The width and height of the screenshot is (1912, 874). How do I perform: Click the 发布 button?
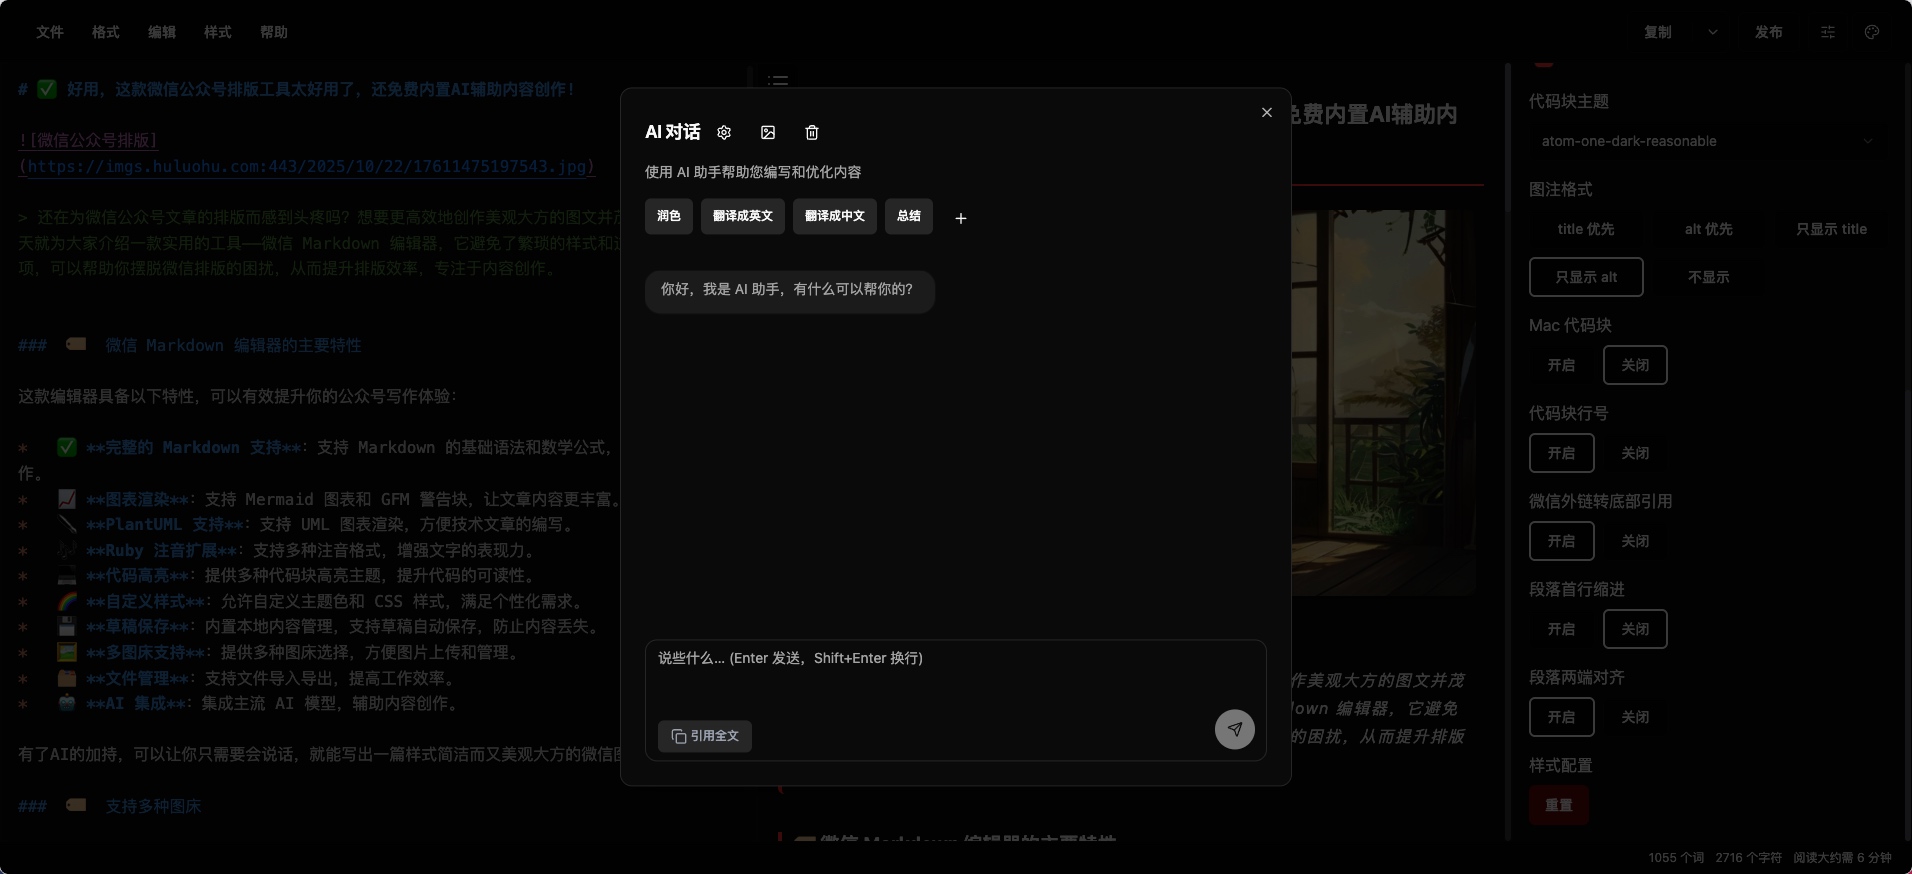point(1769,32)
